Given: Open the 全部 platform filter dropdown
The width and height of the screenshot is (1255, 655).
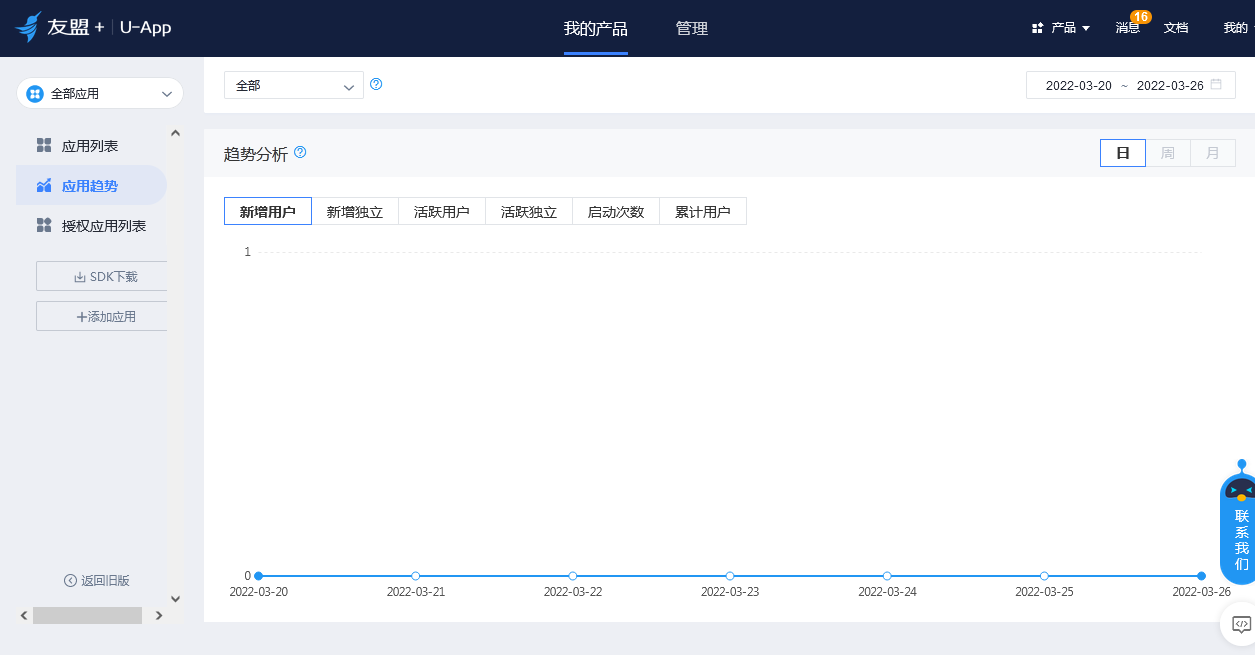Looking at the screenshot, I should tap(293, 86).
